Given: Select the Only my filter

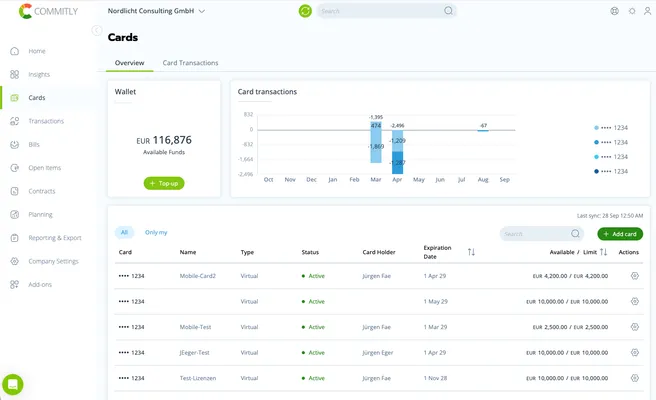Looking at the screenshot, I should point(156,232).
